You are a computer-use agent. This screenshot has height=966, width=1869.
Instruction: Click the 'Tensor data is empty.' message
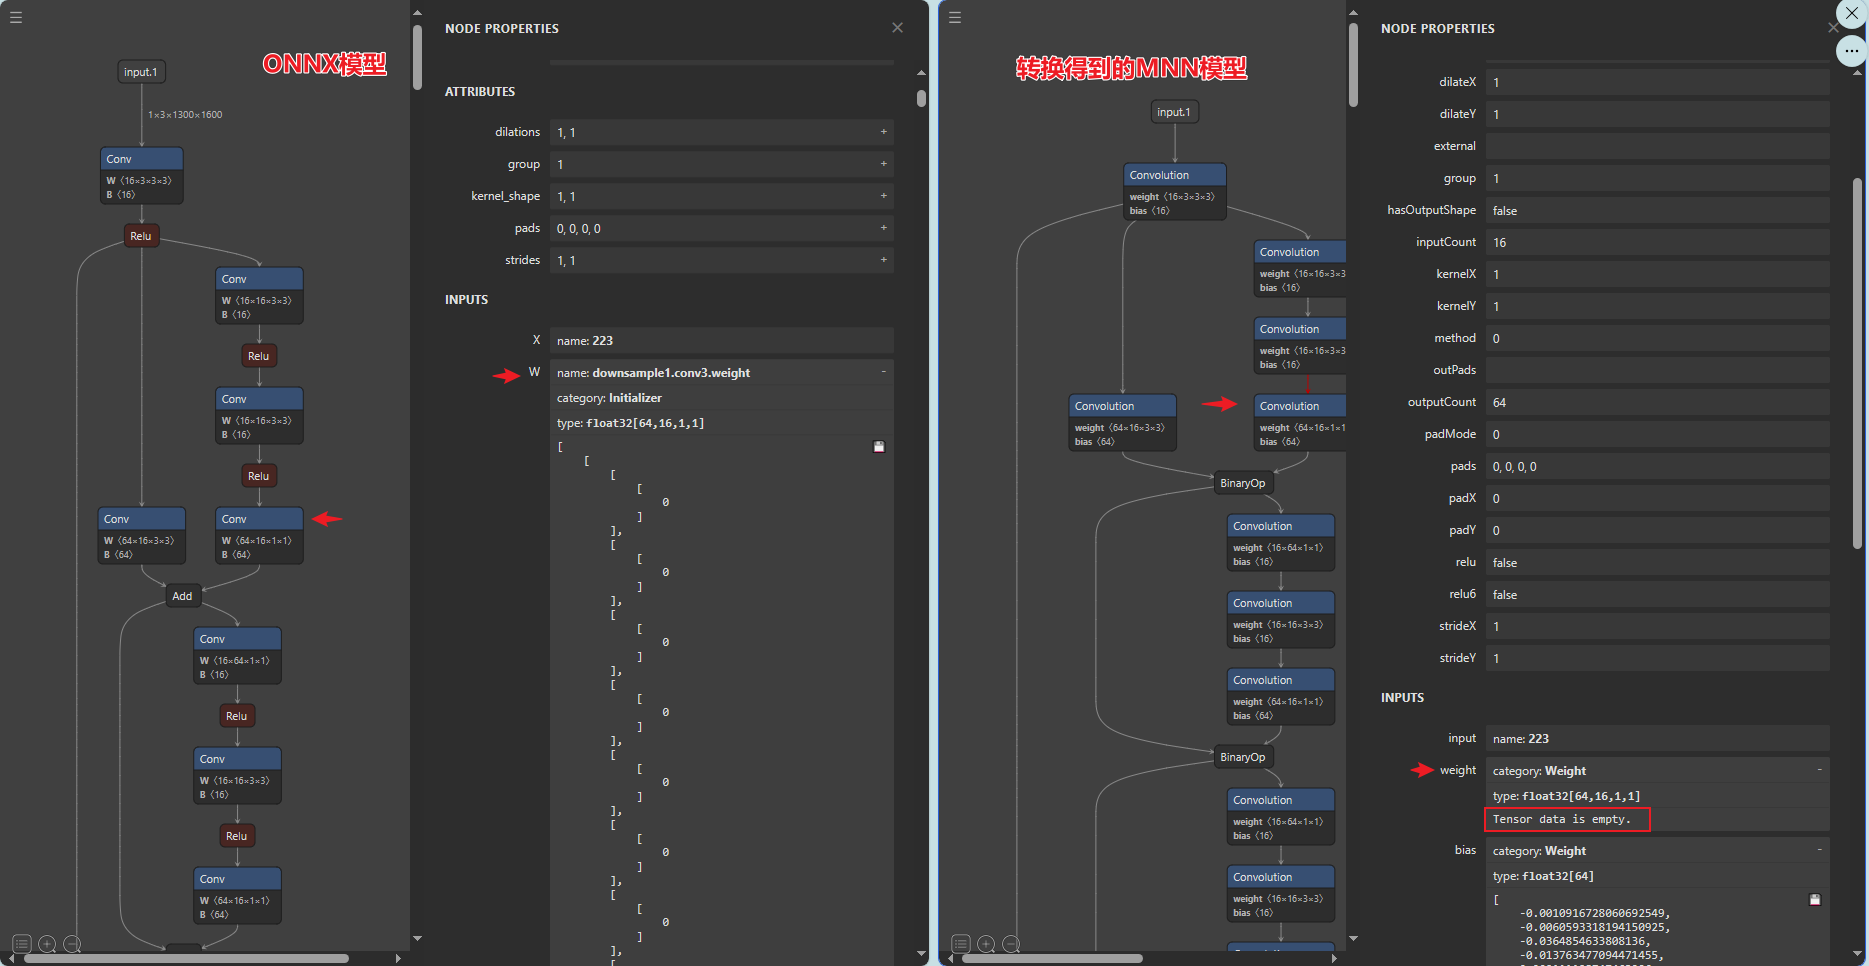pos(1562,819)
